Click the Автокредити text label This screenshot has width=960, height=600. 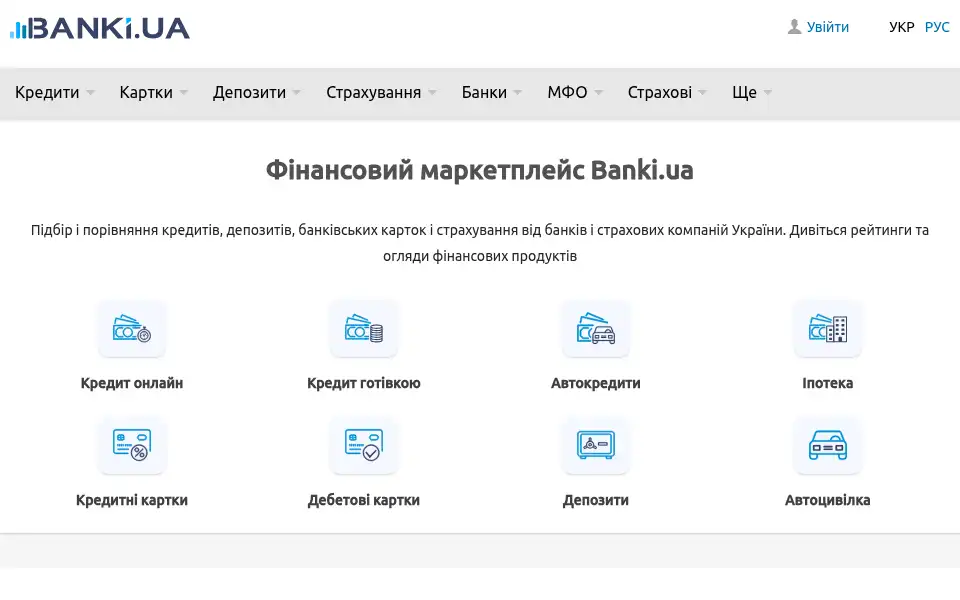click(596, 383)
